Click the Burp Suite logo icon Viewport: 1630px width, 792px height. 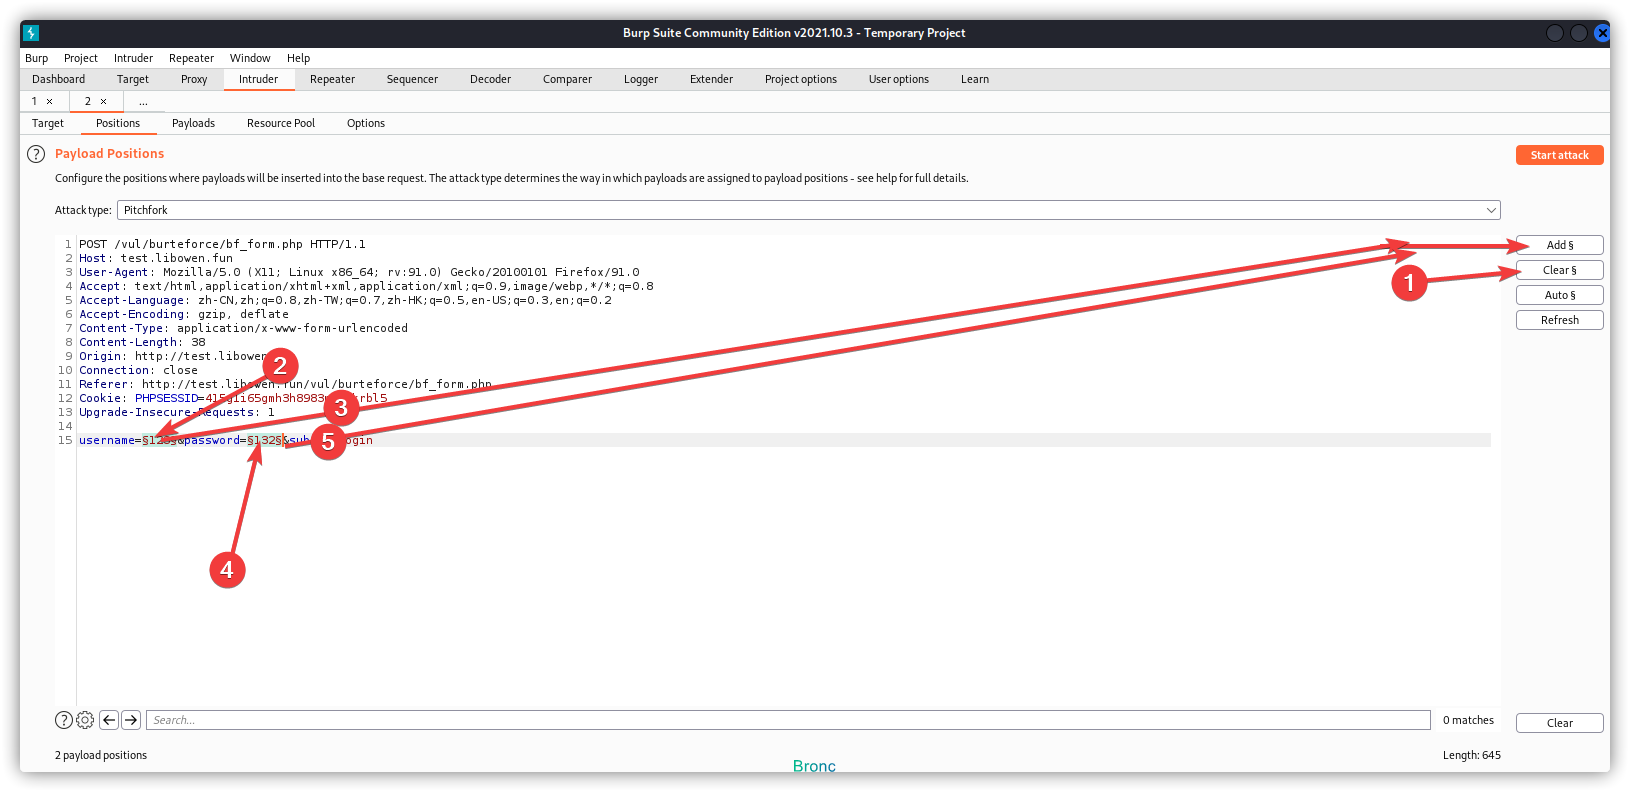(31, 33)
